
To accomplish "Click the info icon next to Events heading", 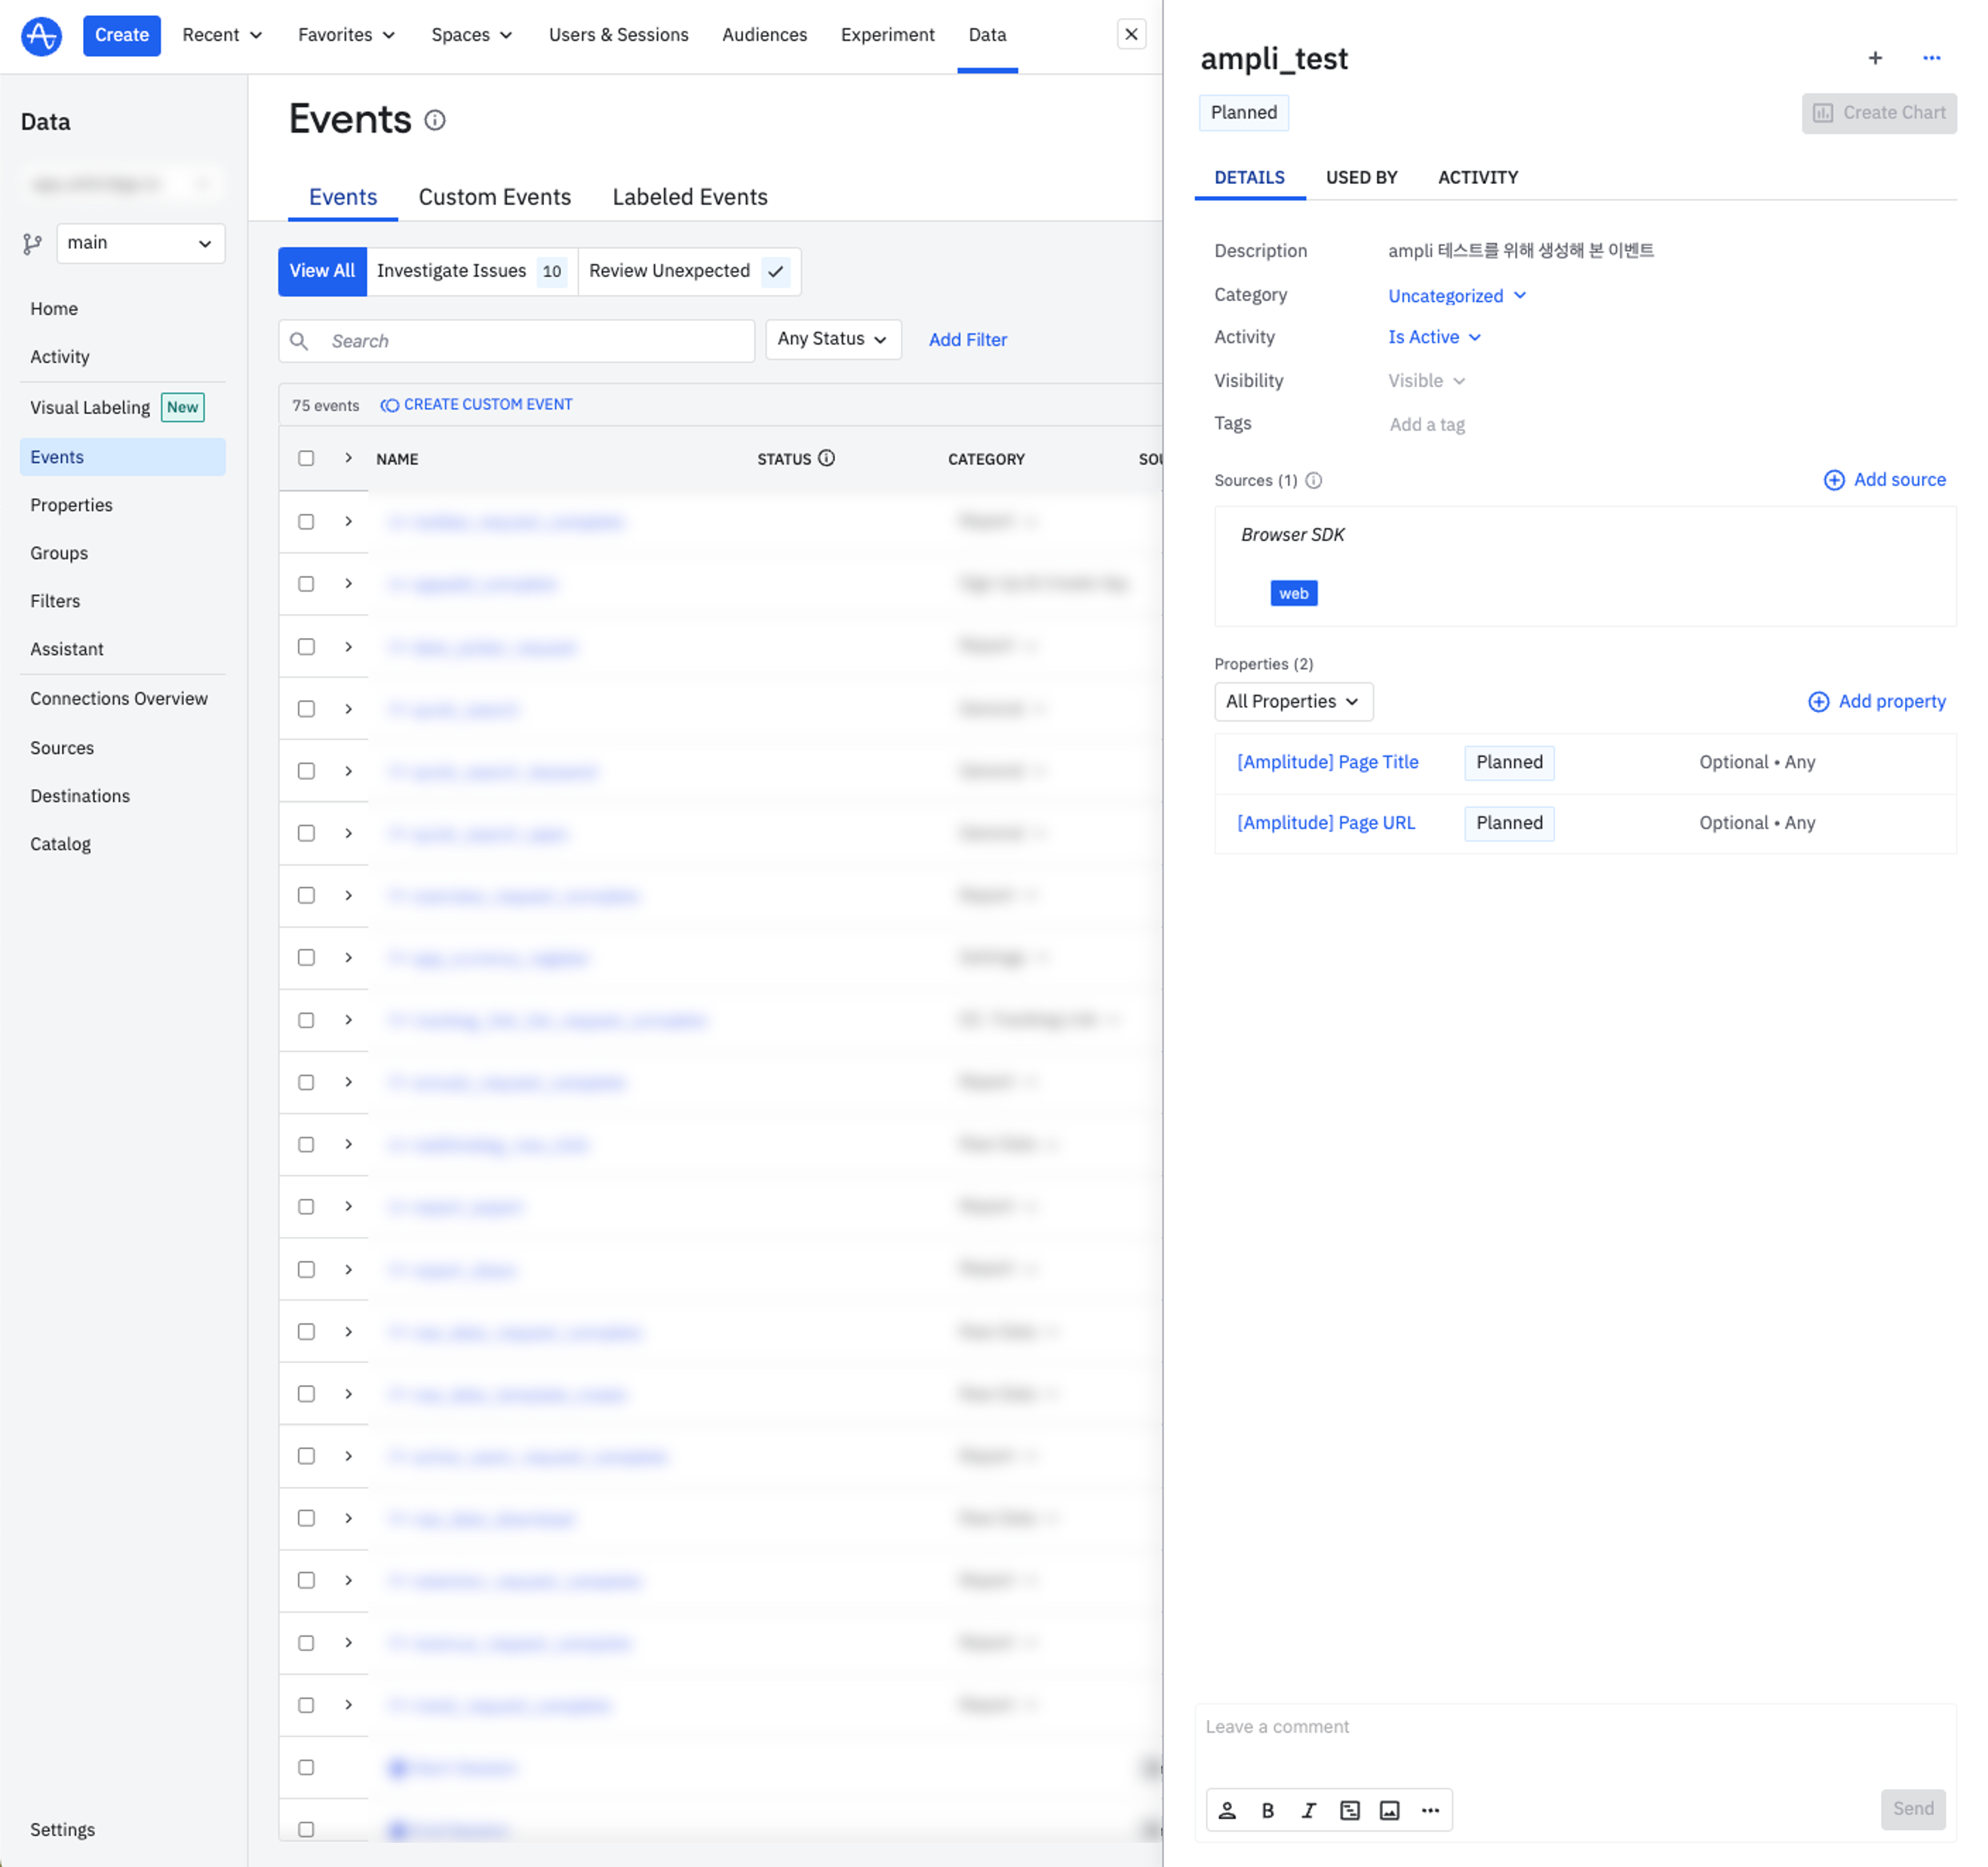I will (x=435, y=121).
